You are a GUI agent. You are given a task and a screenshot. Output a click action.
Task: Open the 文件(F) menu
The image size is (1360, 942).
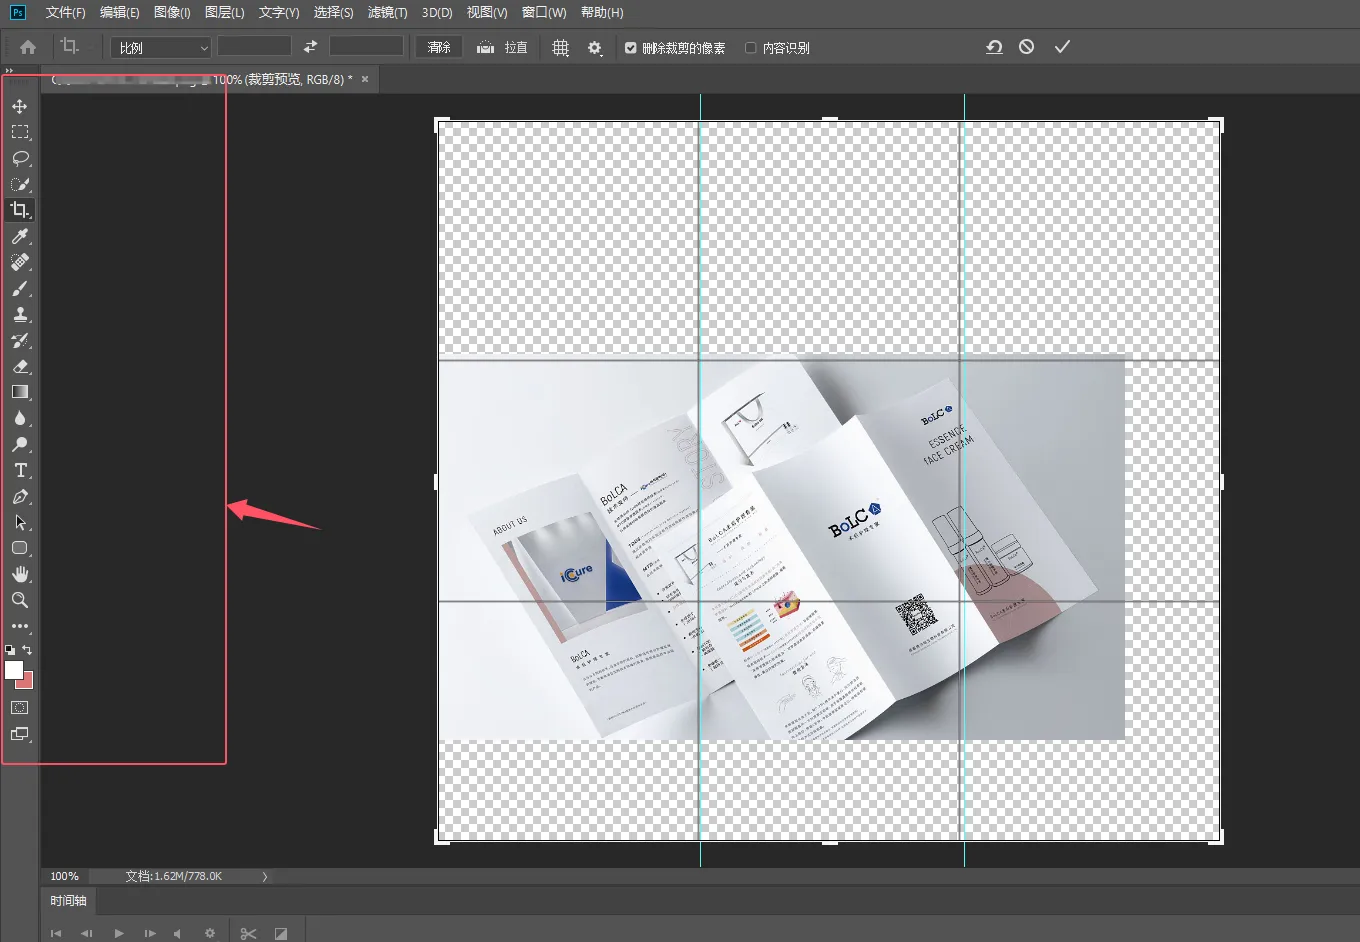click(x=66, y=12)
